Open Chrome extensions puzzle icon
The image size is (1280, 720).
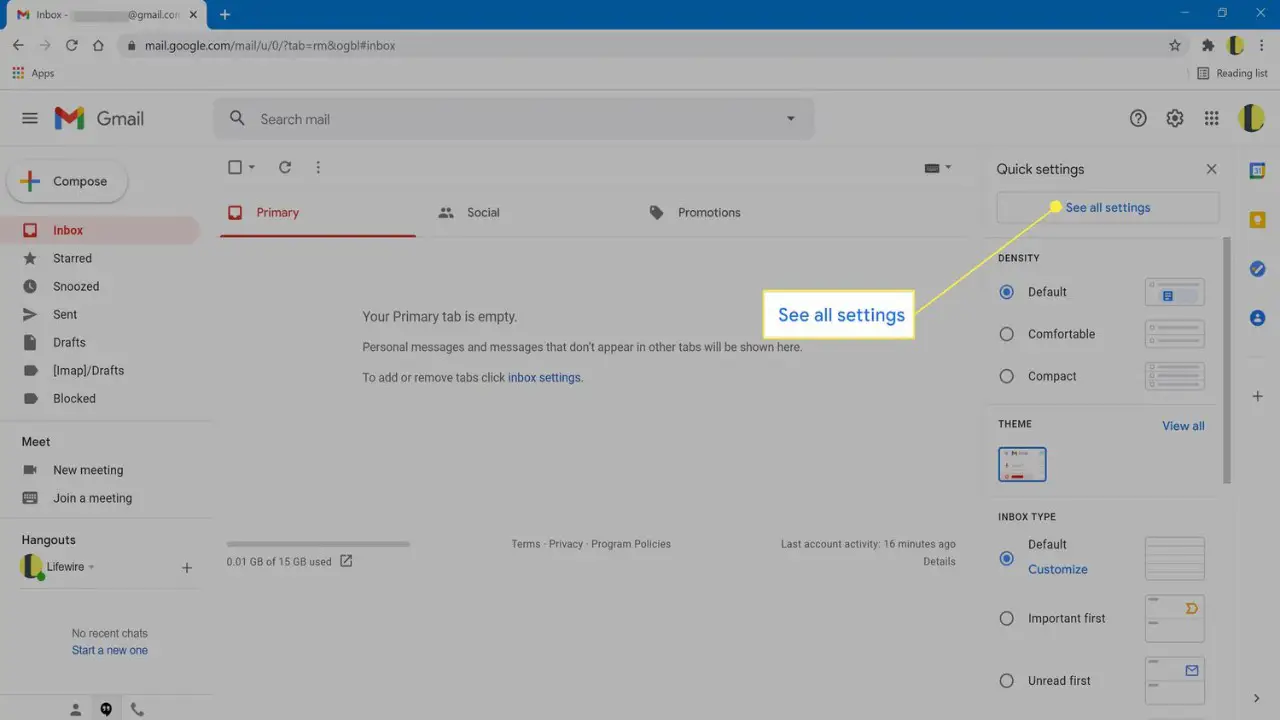click(1207, 45)
